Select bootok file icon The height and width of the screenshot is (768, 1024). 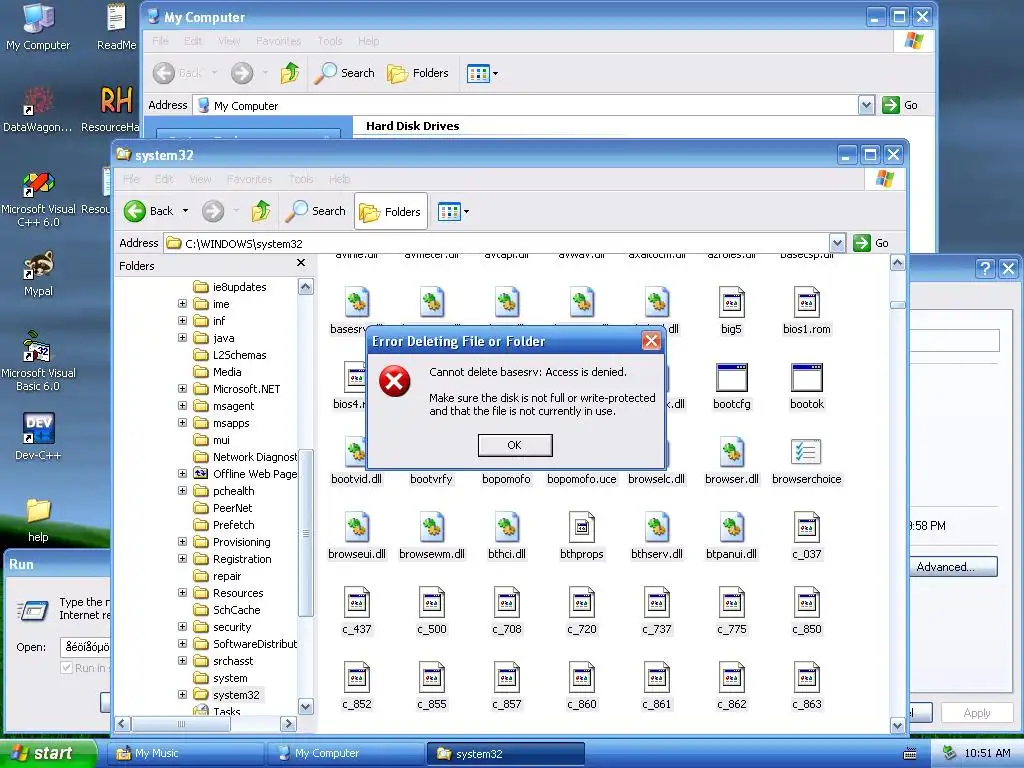click(x=807, y=386)
